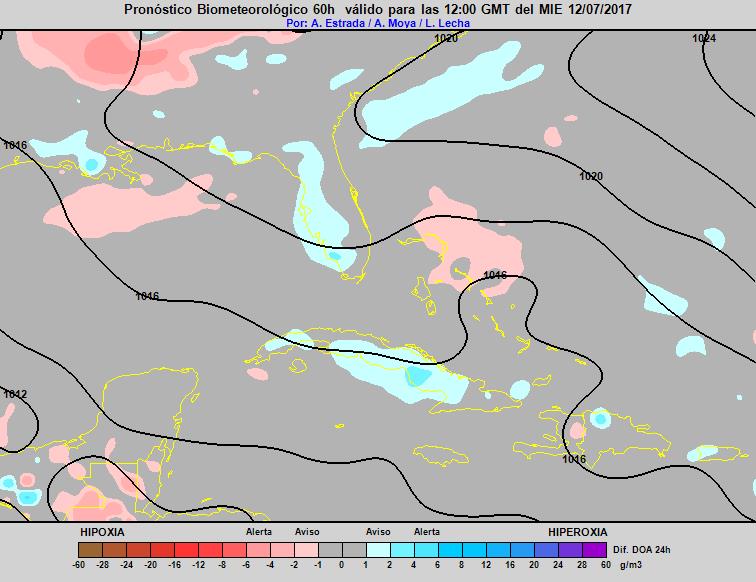Image resolution: width=756 pixels, height=582 pixels.
Task: Click the 1020 isobar label at the map's top edge
Action: tap(446, 39)
